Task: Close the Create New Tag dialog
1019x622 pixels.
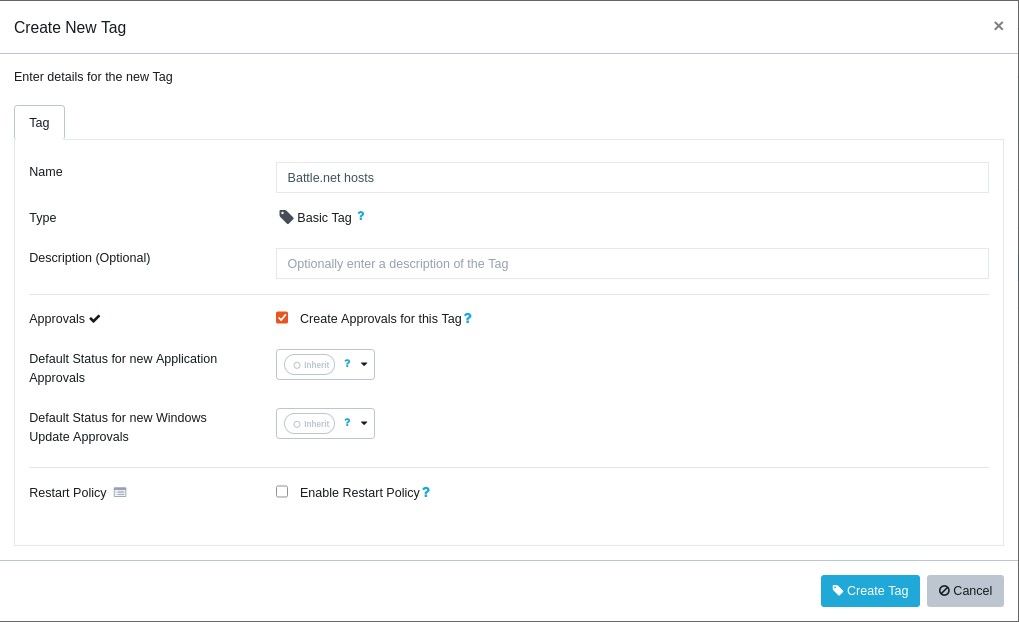Action: tap(998, 26)
